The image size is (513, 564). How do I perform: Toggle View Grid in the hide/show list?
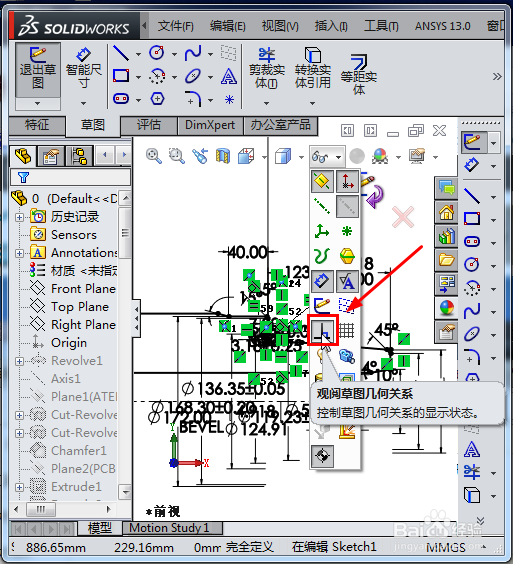click(x=347, y=330)
